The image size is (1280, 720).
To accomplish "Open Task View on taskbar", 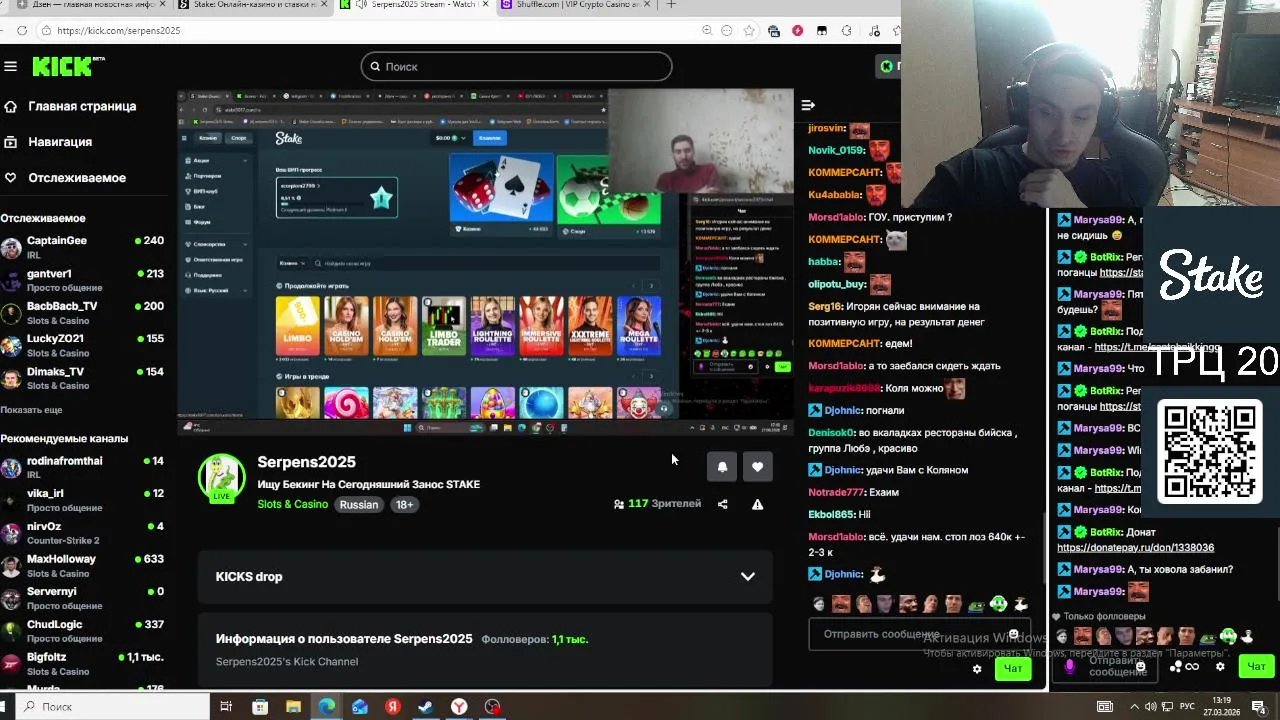I will [226, 707].
